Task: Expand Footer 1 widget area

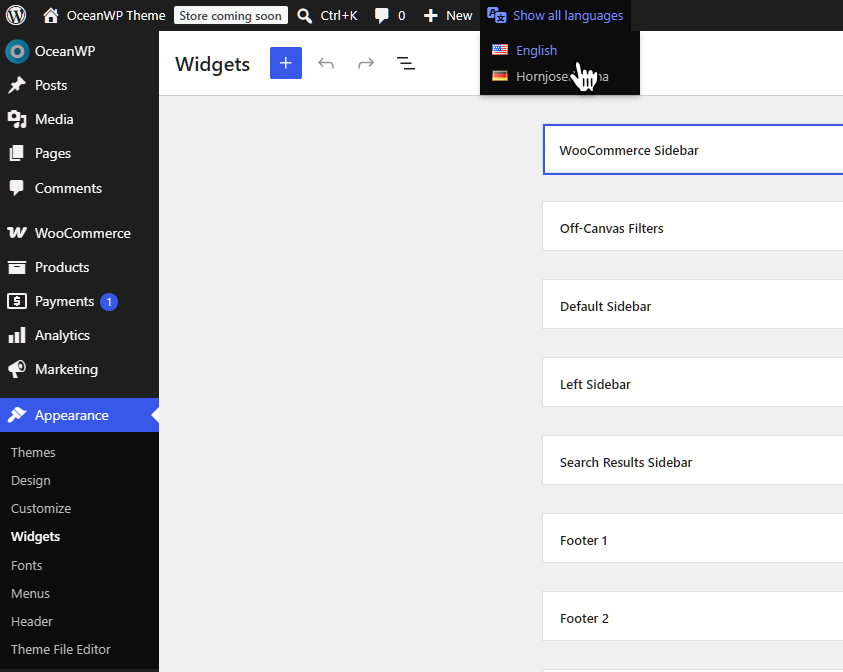Action: [693, 538]
